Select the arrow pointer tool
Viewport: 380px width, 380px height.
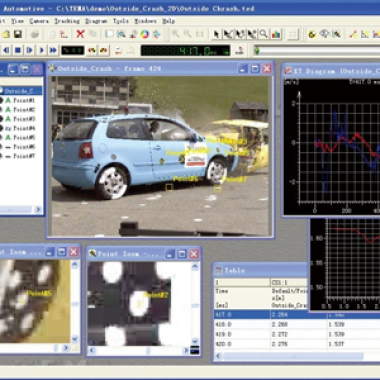click(216, 34)
